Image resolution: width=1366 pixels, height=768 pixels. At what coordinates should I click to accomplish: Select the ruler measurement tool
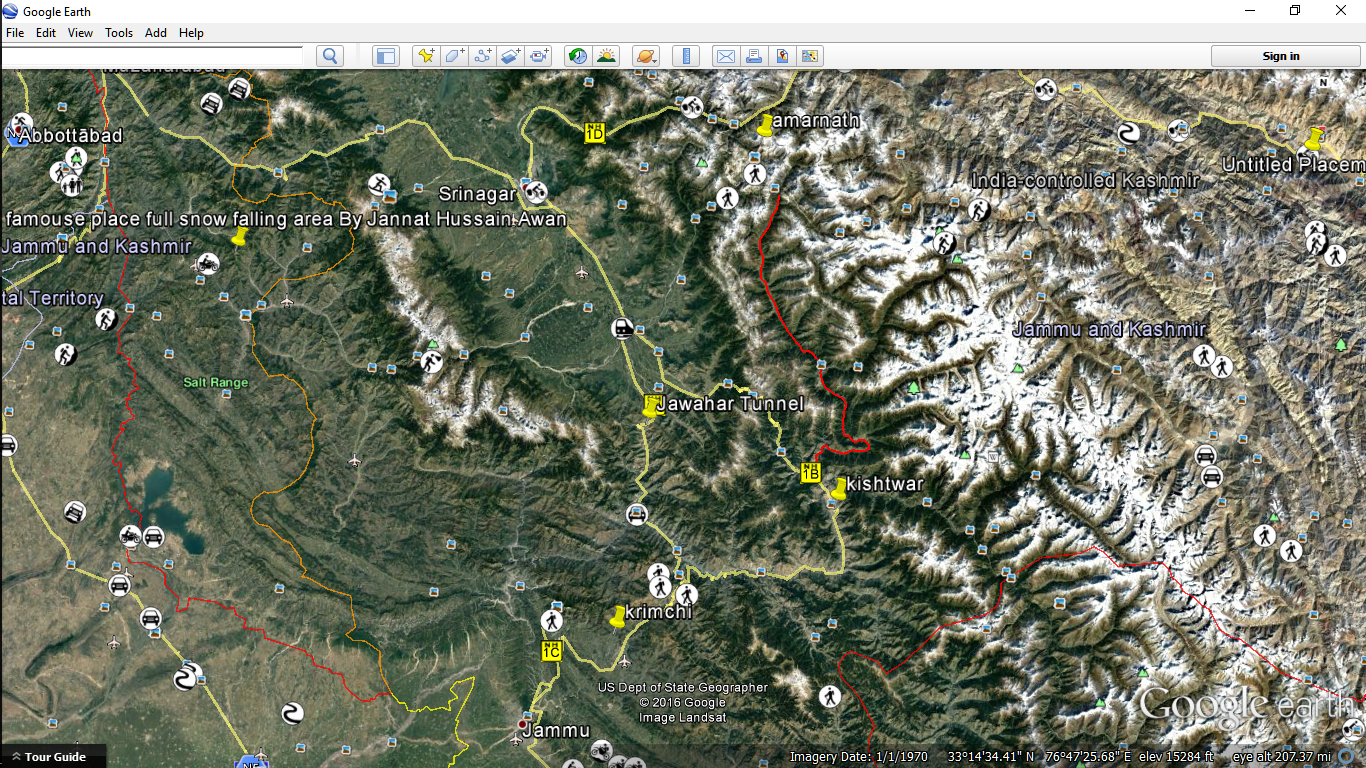click(686, 56)
